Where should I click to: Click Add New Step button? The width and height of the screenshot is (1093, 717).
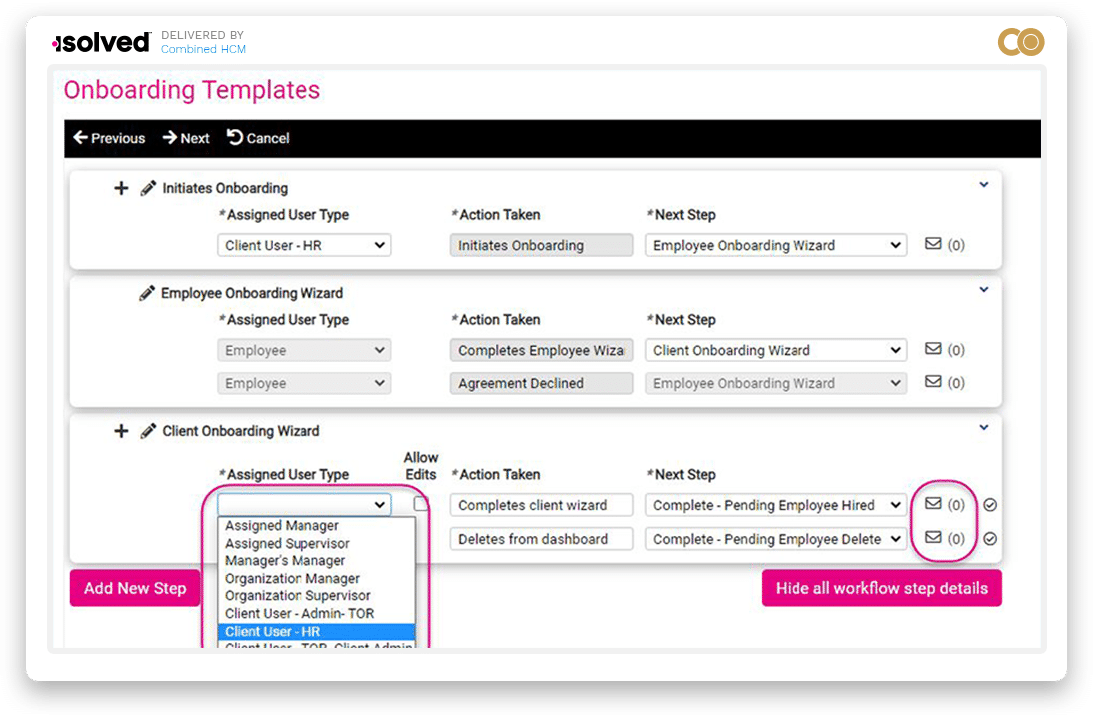(135, 588)
